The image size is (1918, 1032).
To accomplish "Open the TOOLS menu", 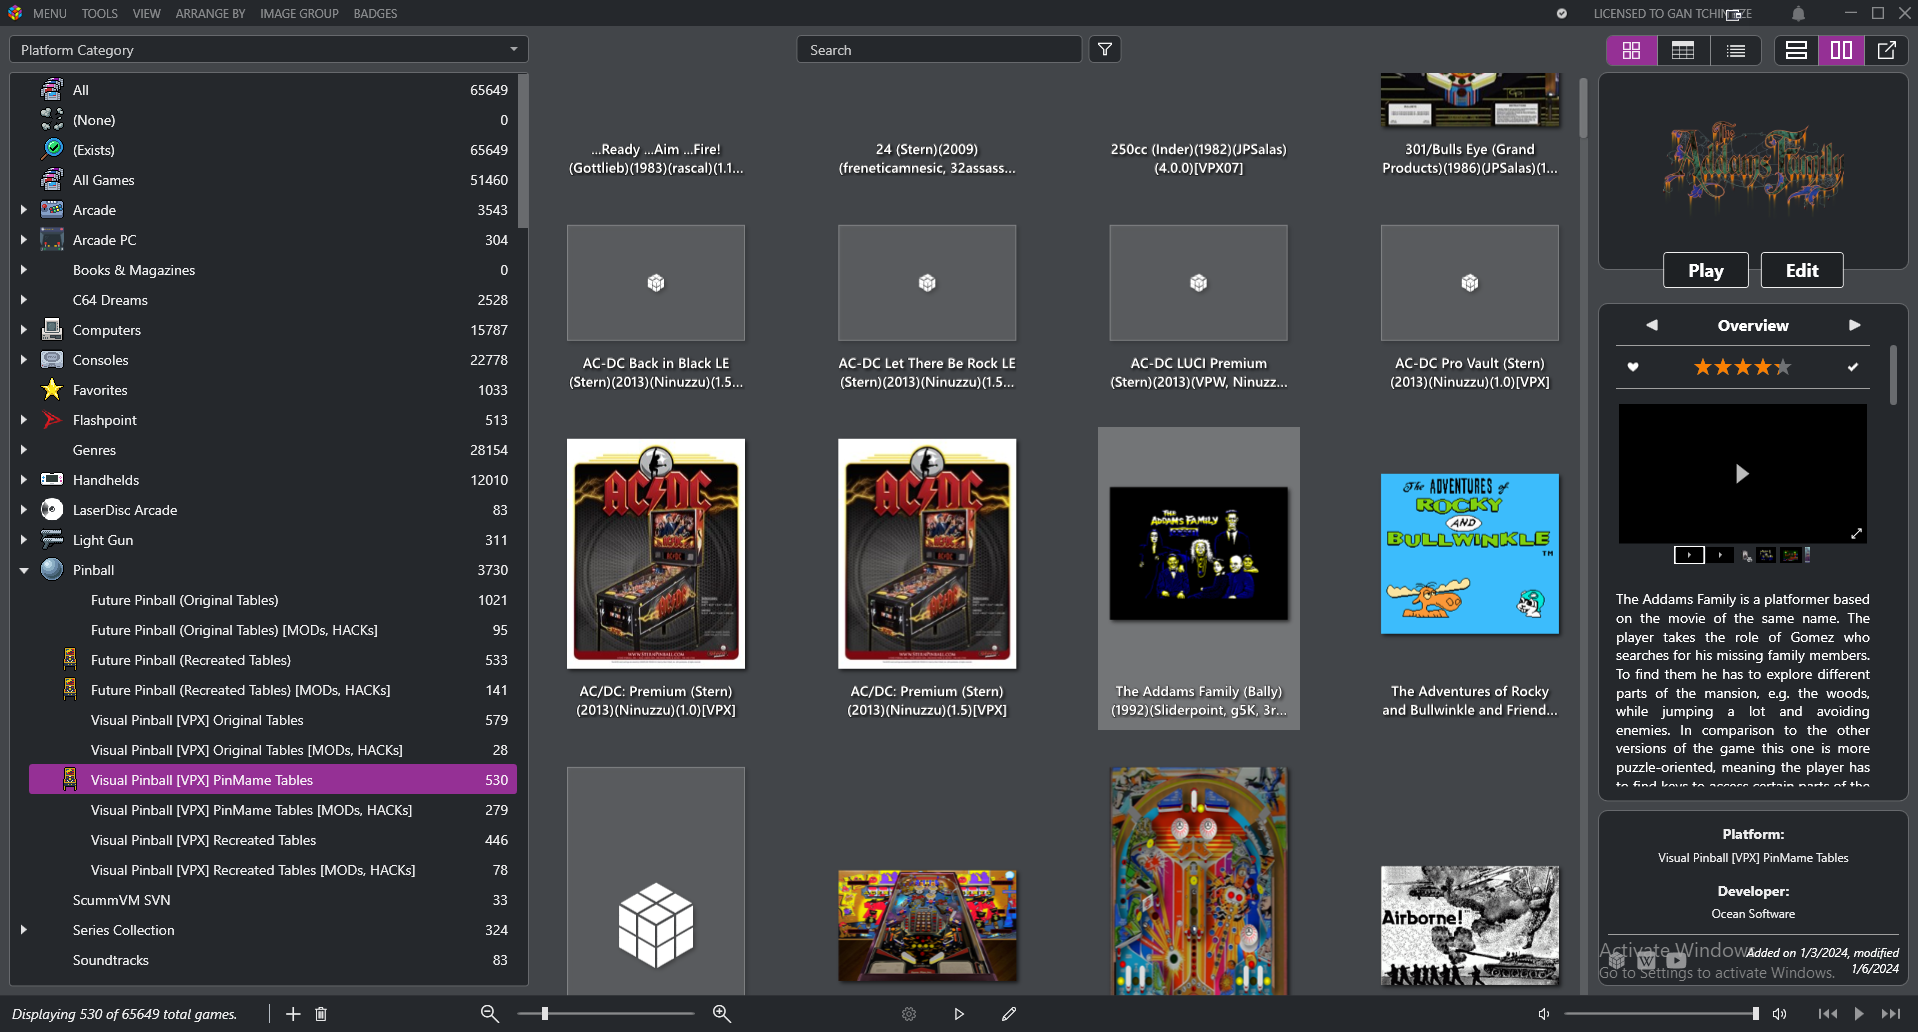I will [x=99, y=13].
